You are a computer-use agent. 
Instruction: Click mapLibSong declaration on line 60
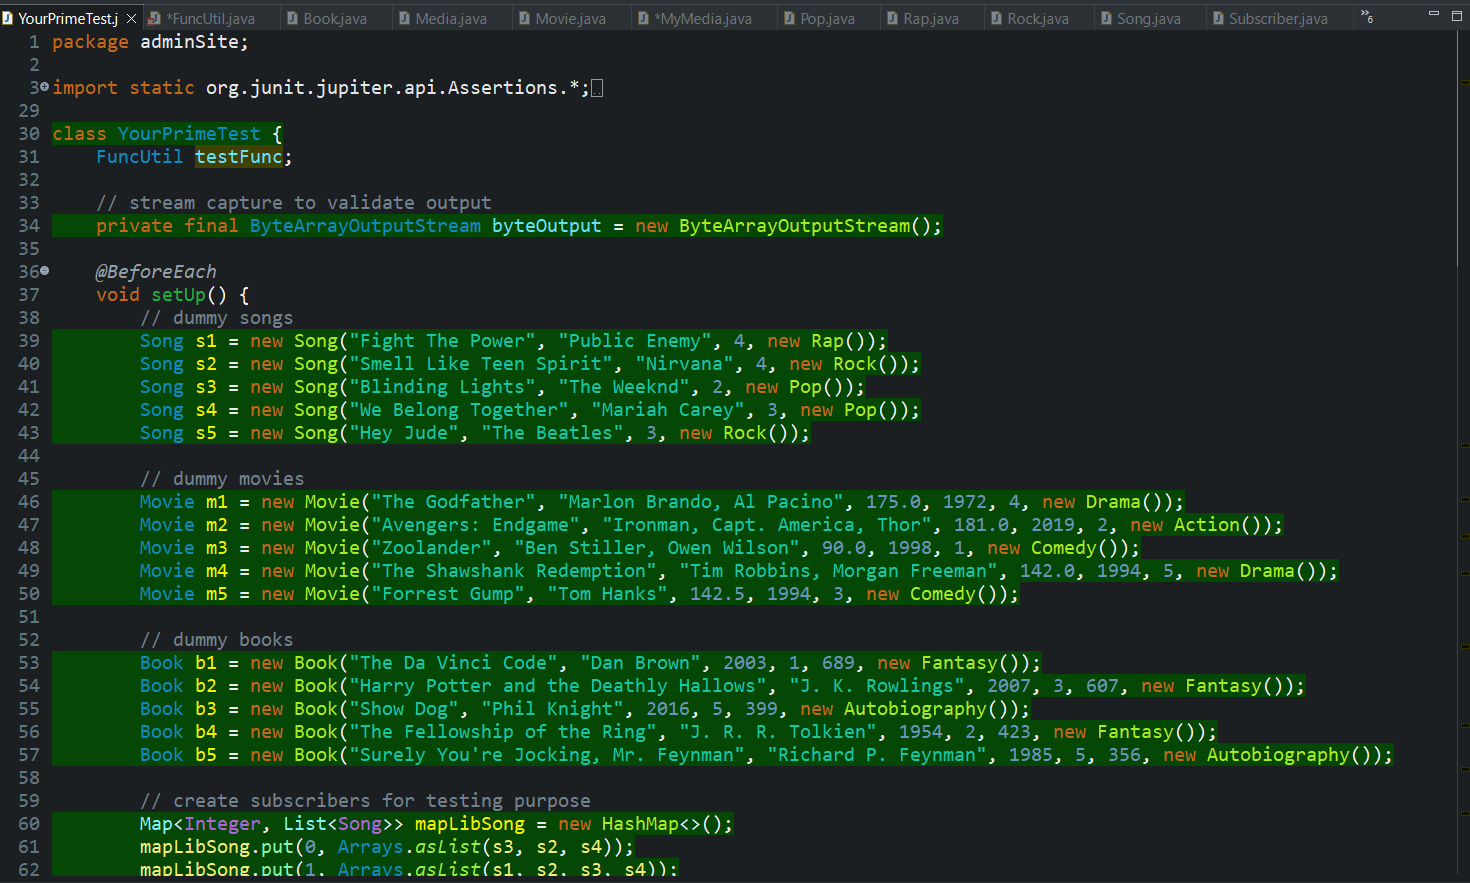coord(470,824)
